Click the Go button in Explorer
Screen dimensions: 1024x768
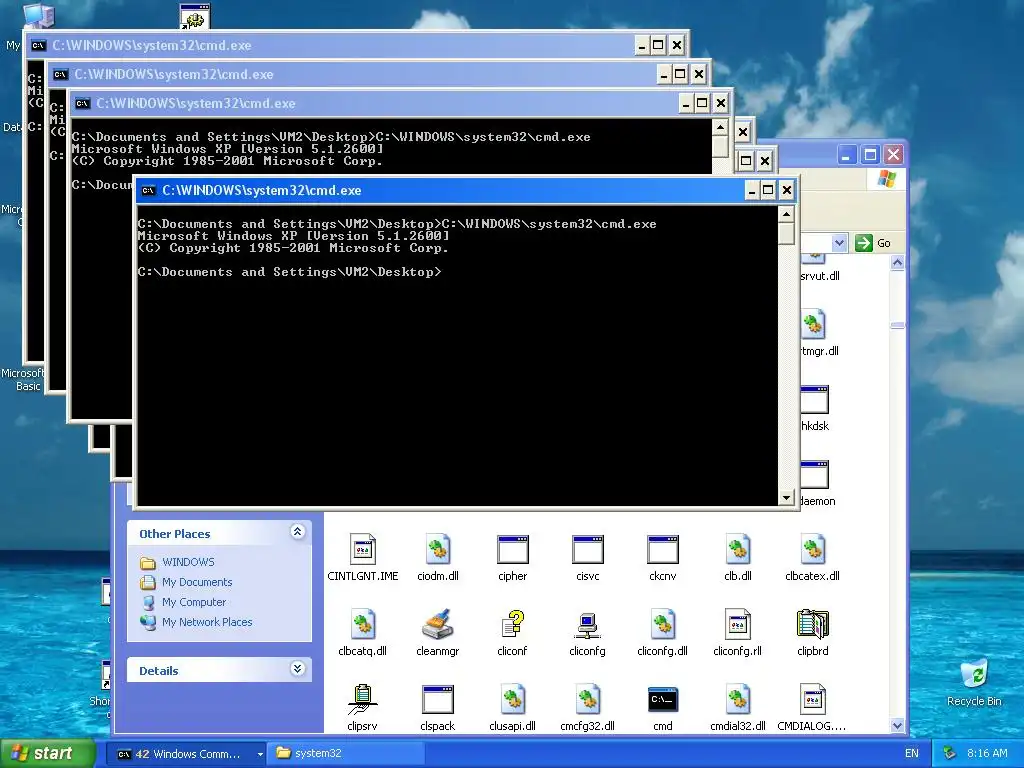point(873,243)
